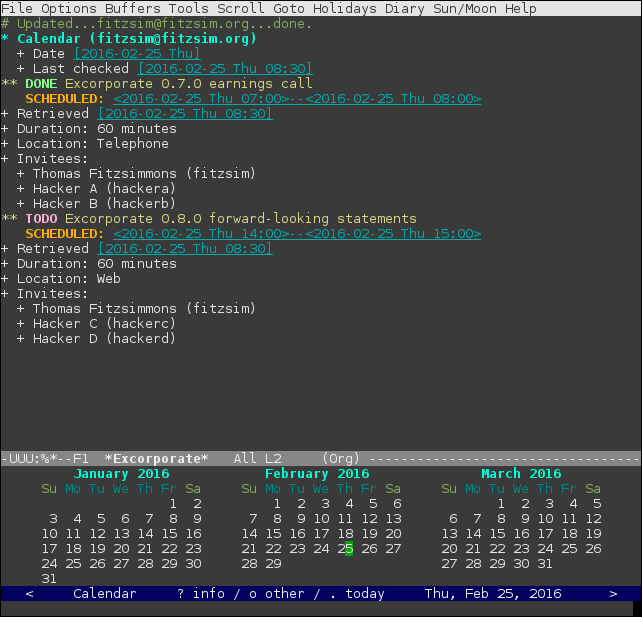Collapse the Calendar top-level heading
642x617 pixels.
(x=136, y=38)
